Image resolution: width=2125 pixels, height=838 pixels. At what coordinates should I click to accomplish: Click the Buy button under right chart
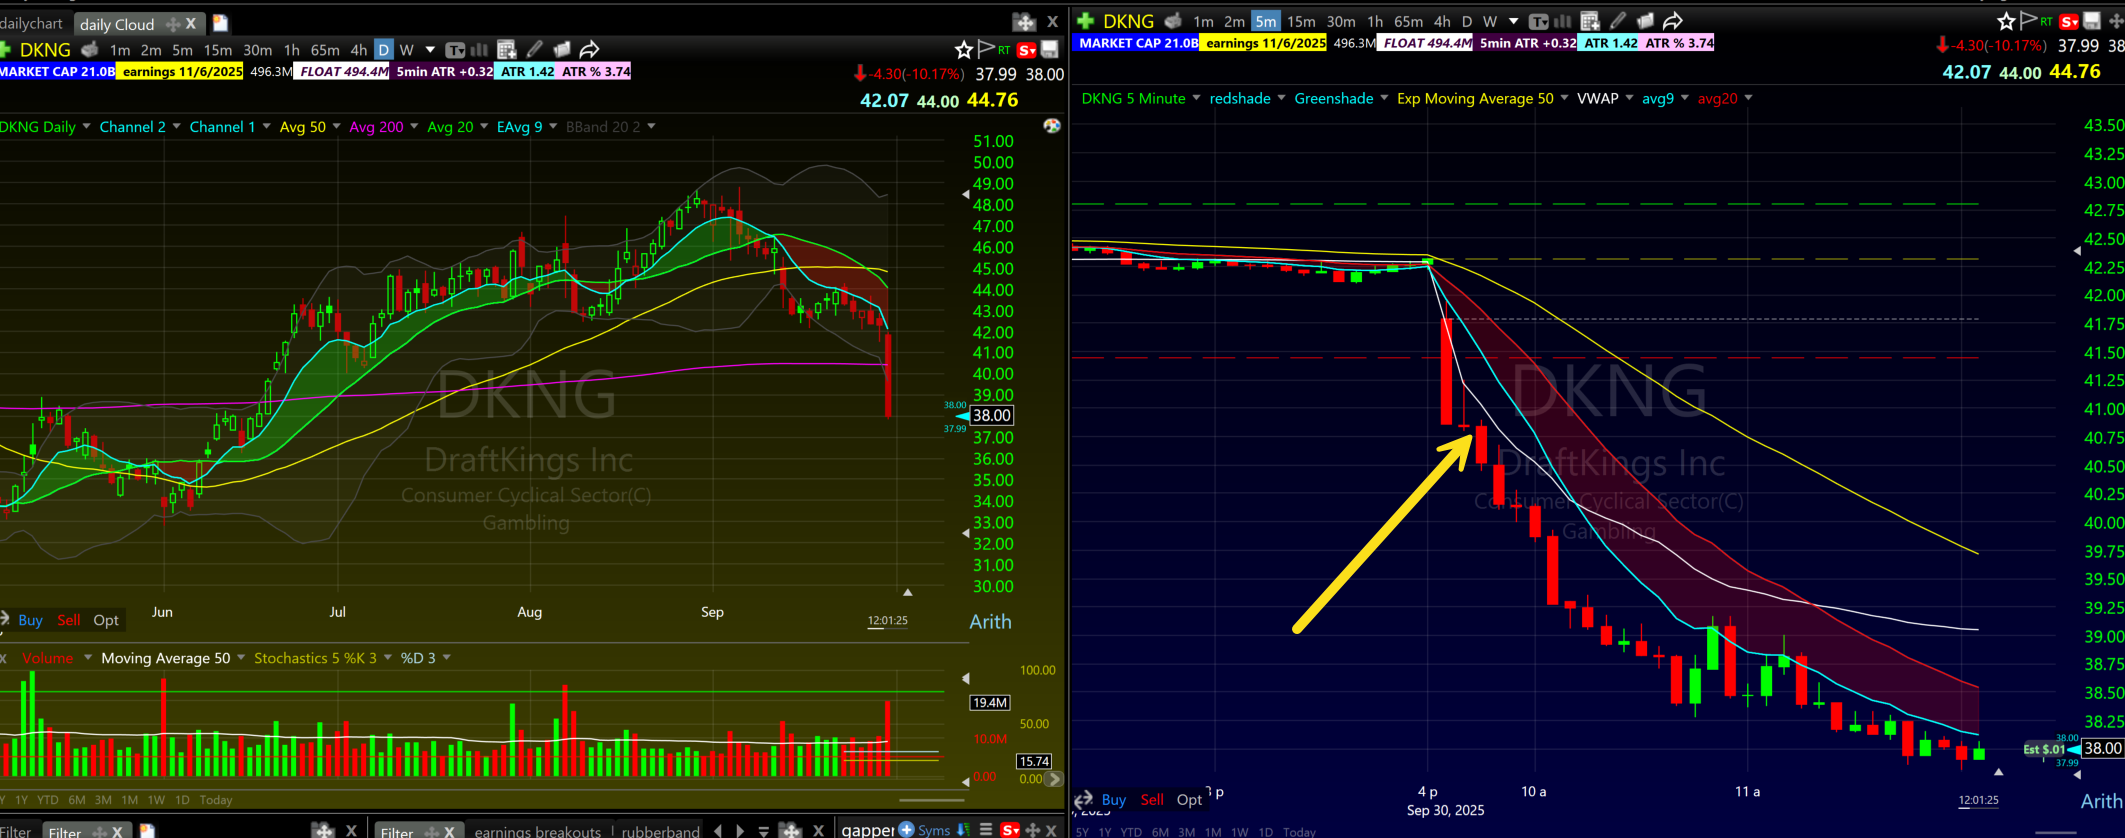coord(1113,799)
